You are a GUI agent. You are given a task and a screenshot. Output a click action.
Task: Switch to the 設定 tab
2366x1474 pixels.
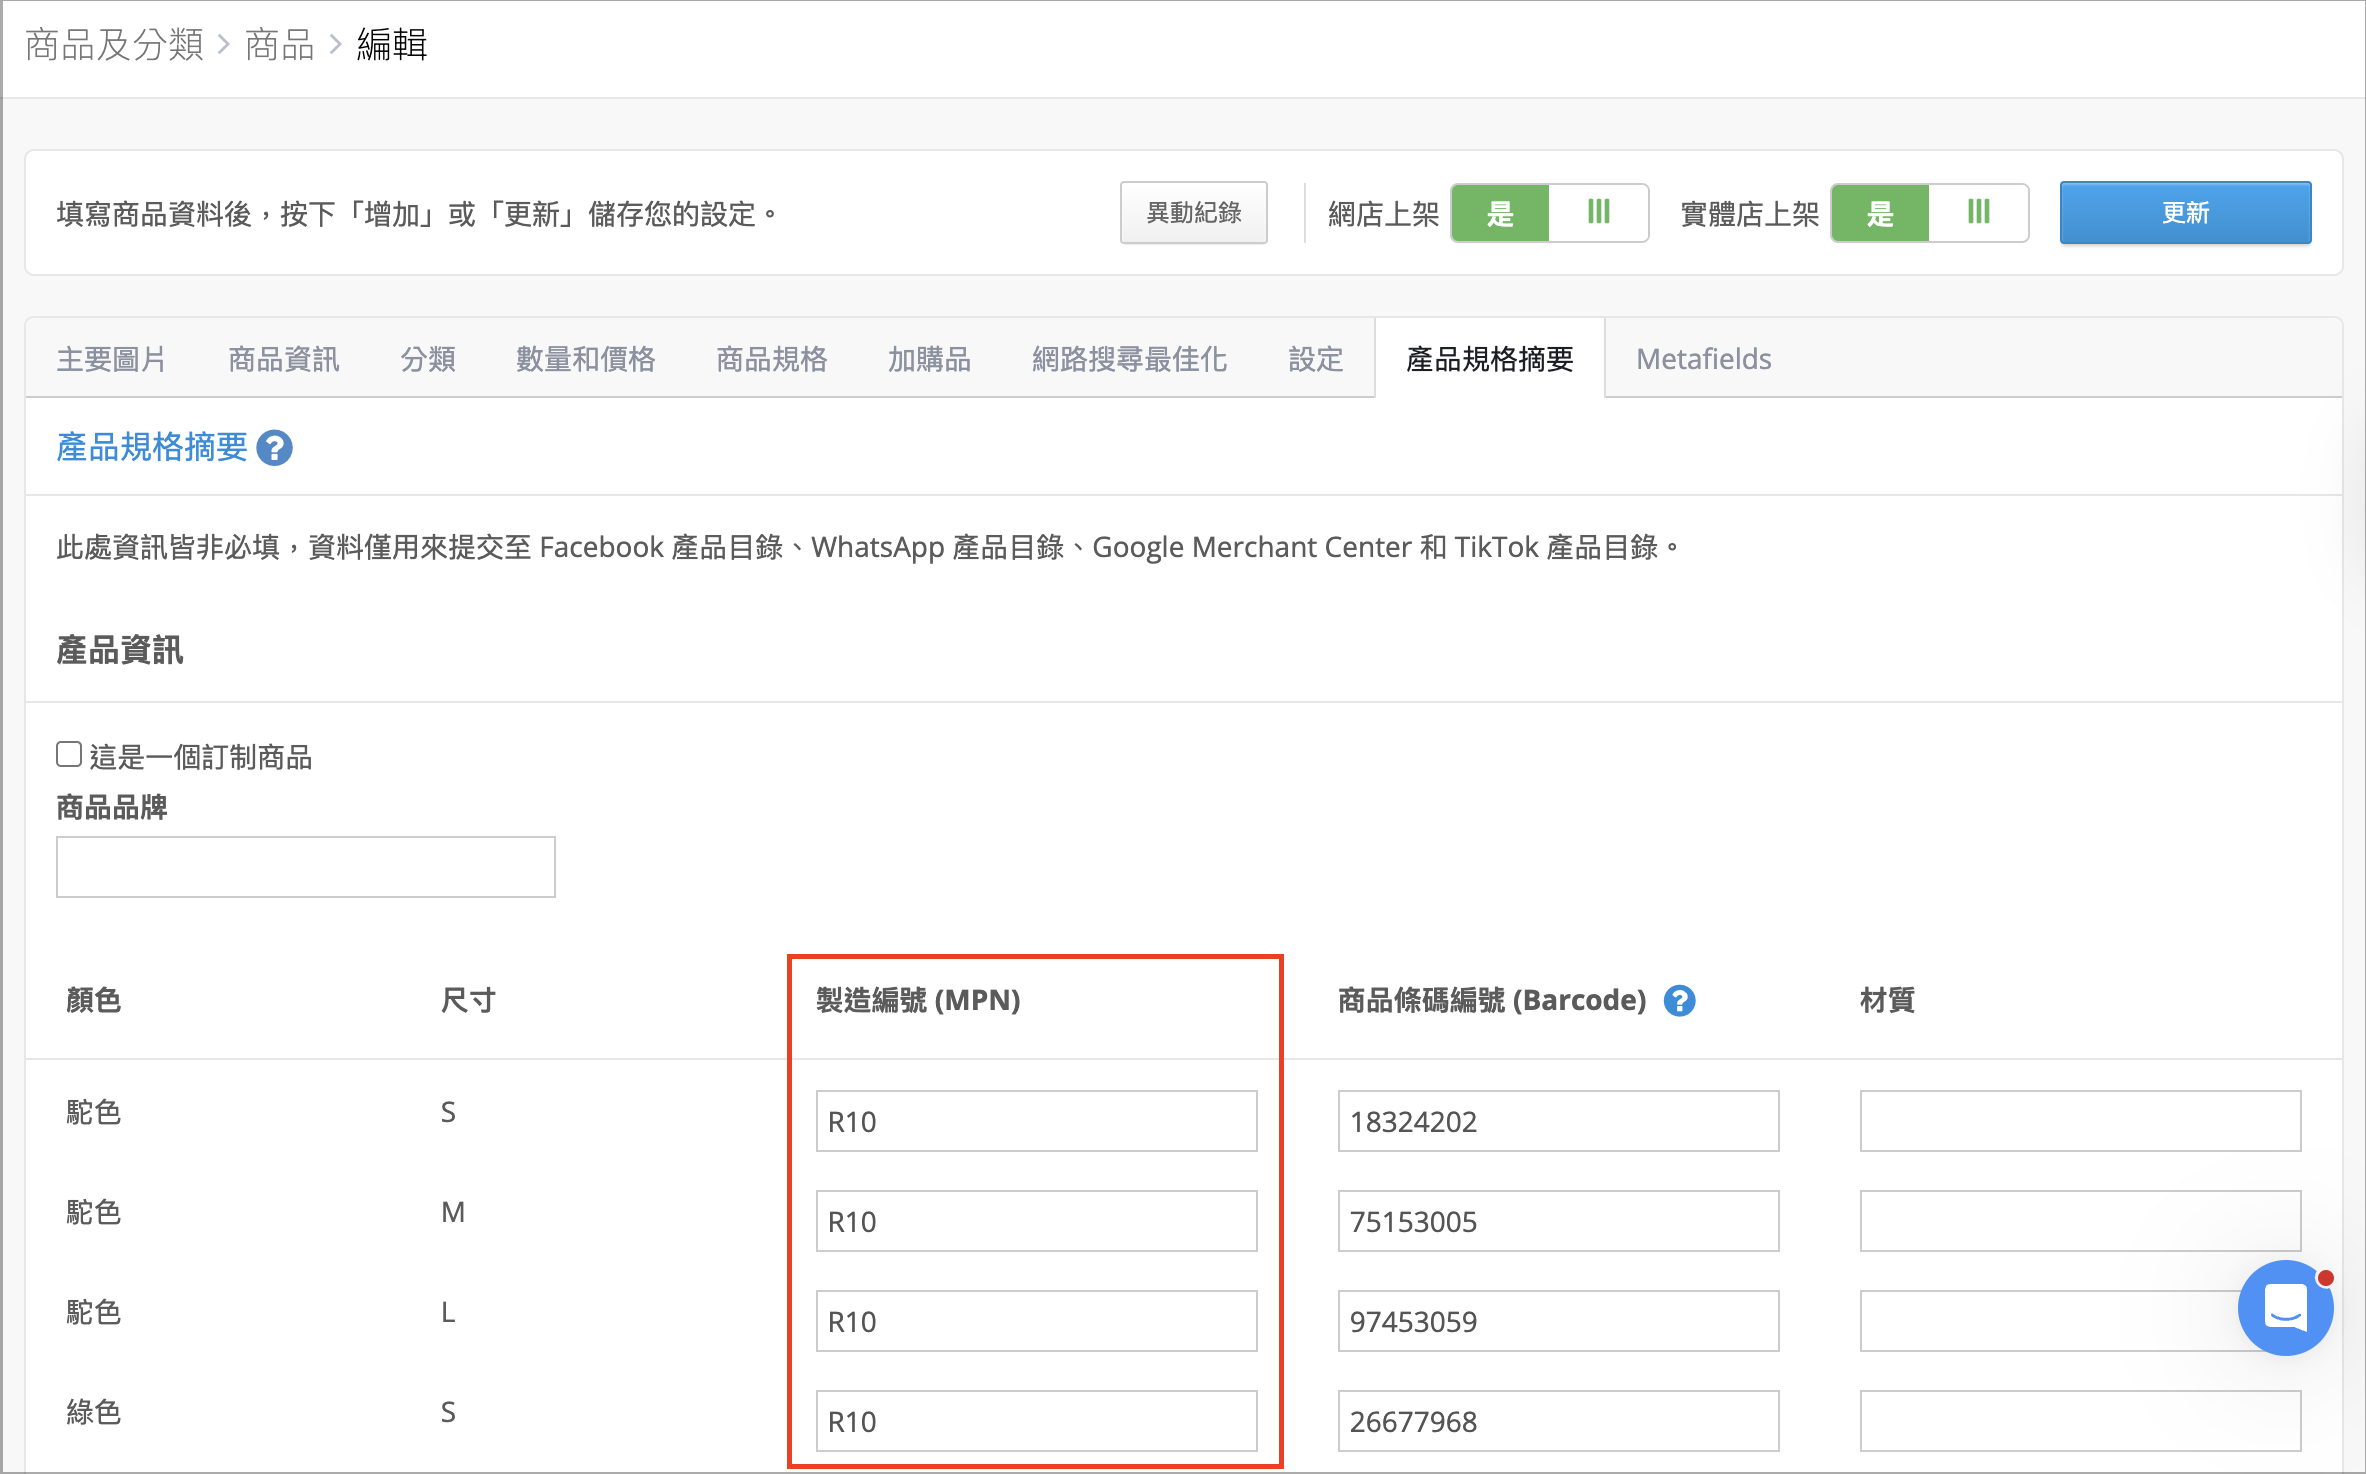1316,359
